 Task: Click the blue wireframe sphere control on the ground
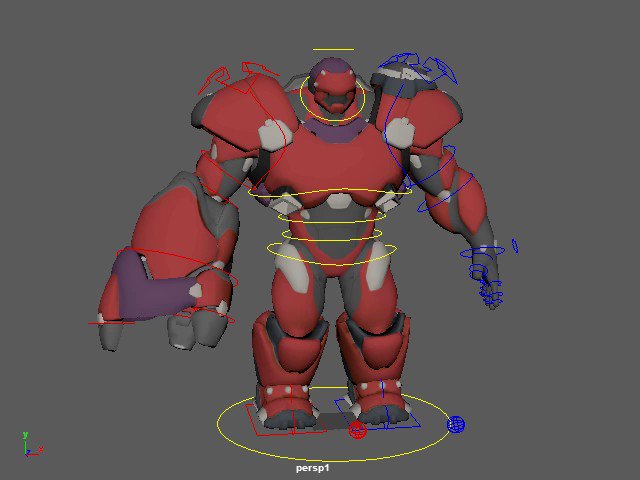[456, 424]
